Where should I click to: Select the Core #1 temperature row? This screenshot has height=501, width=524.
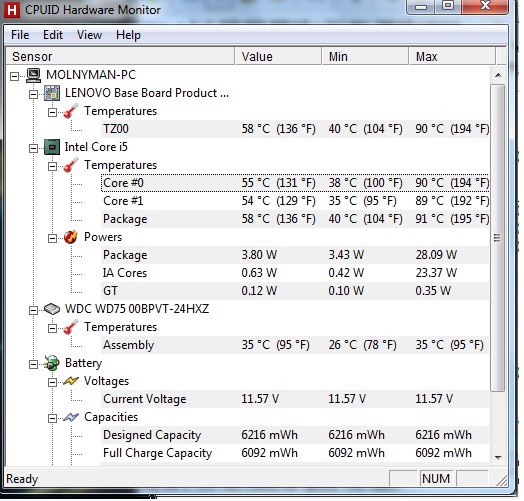(295, 201)
